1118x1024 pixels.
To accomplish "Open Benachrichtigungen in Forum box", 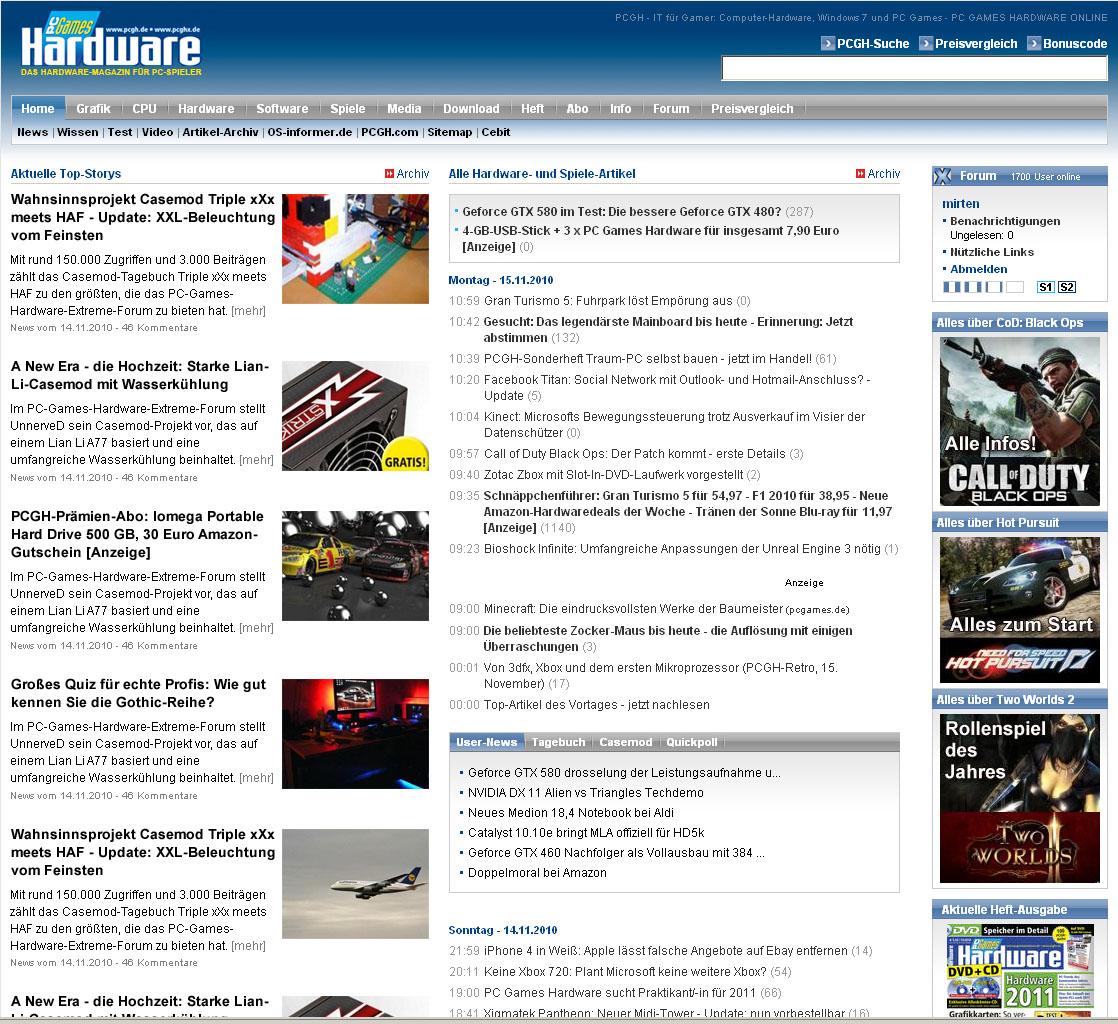I will (1005, 221).
